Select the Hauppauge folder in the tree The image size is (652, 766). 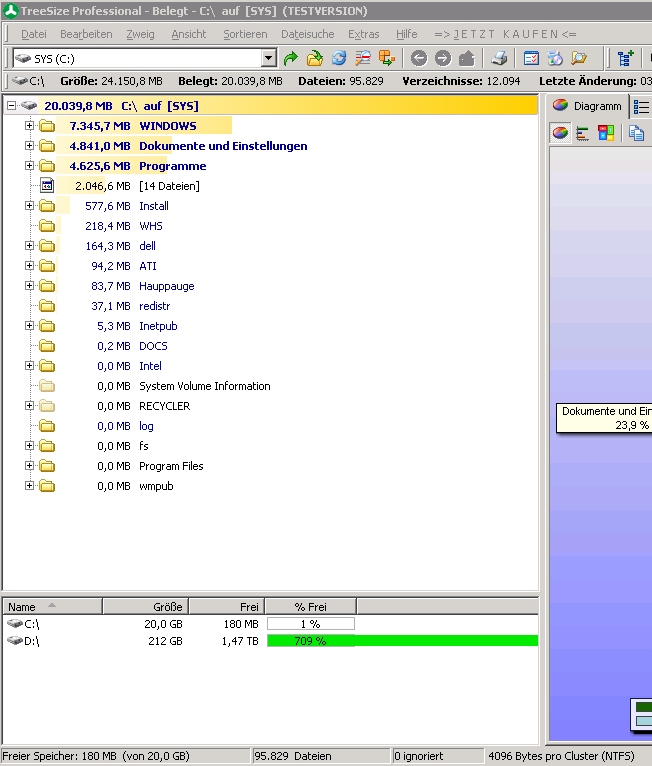pyautogui.click(x=166, y=286)
